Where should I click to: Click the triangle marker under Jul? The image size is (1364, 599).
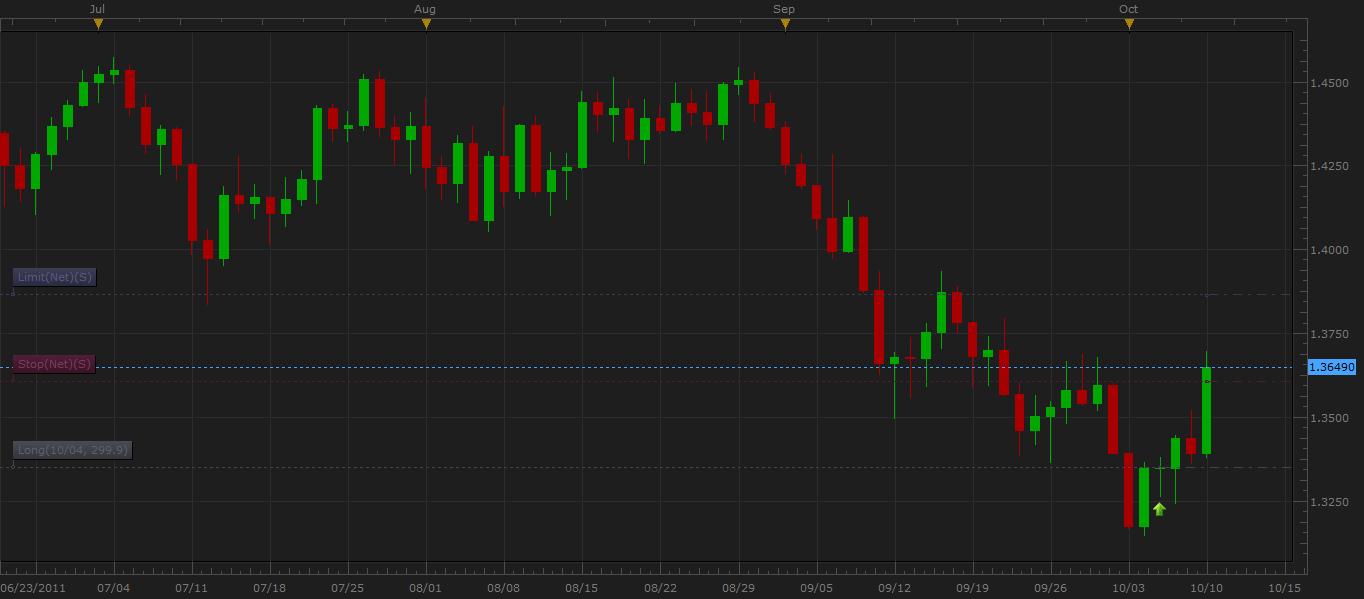(x=98, y=24)
